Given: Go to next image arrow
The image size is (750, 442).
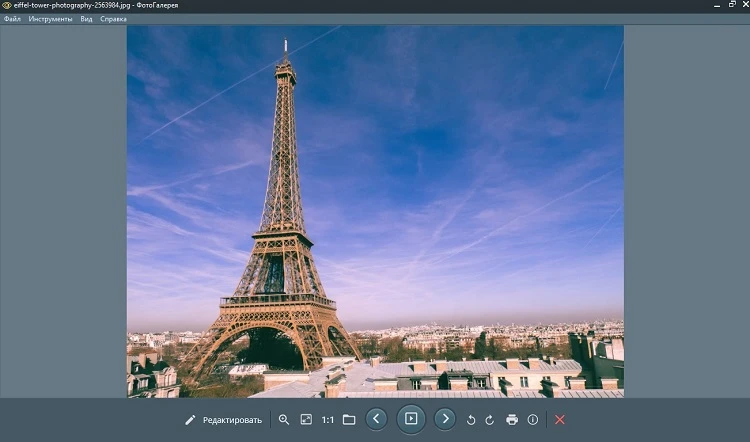Looking at the screenshot, I should tap(445, 419).
